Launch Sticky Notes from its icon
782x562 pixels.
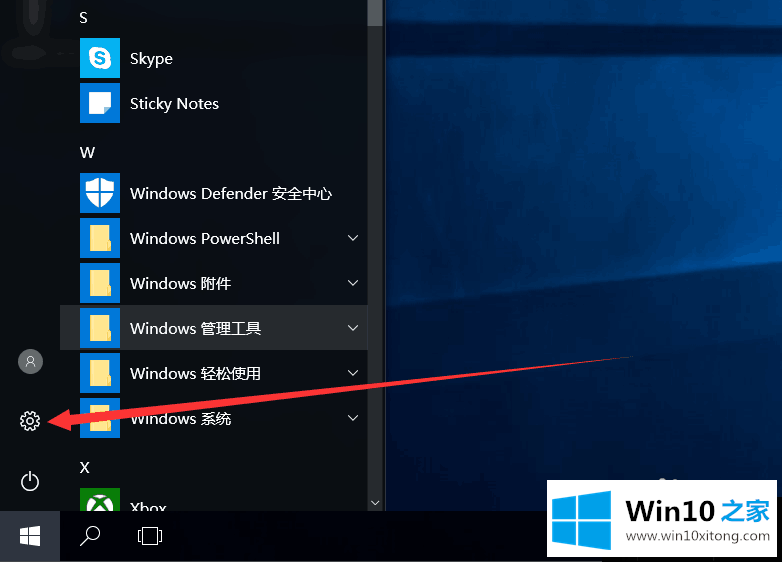click(100, 103)
